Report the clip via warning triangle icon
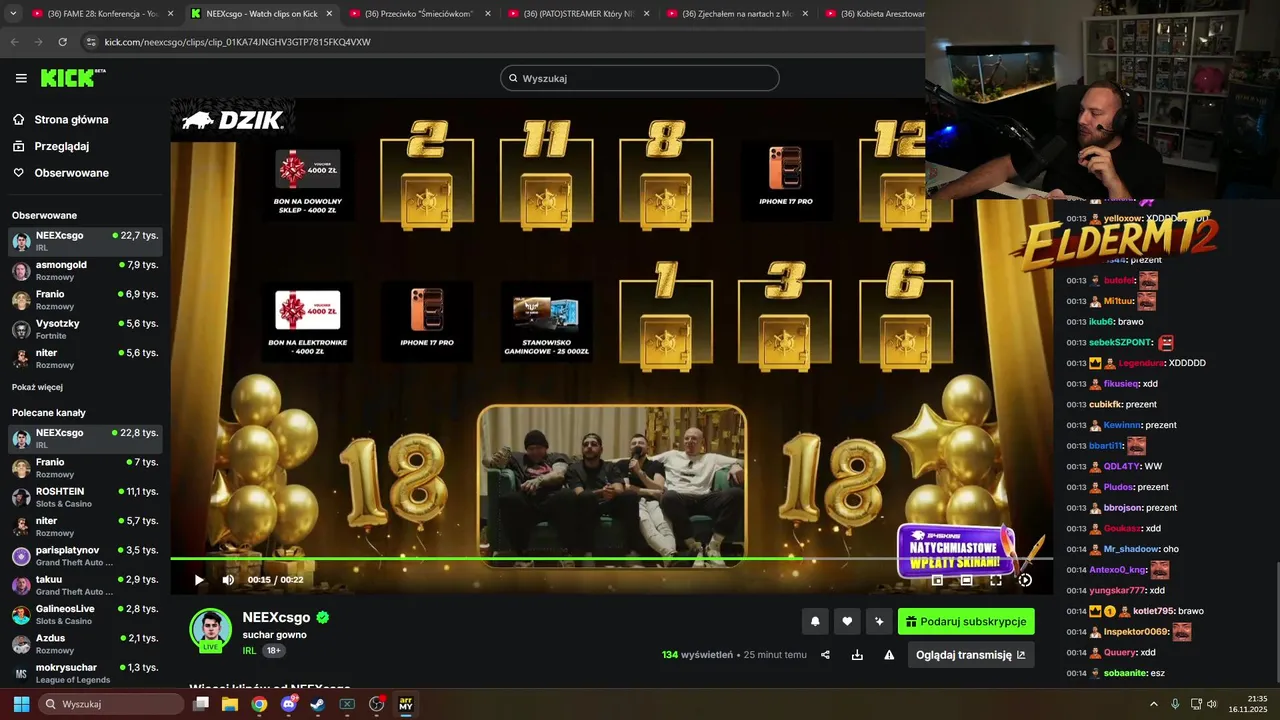 pos(889,655)
